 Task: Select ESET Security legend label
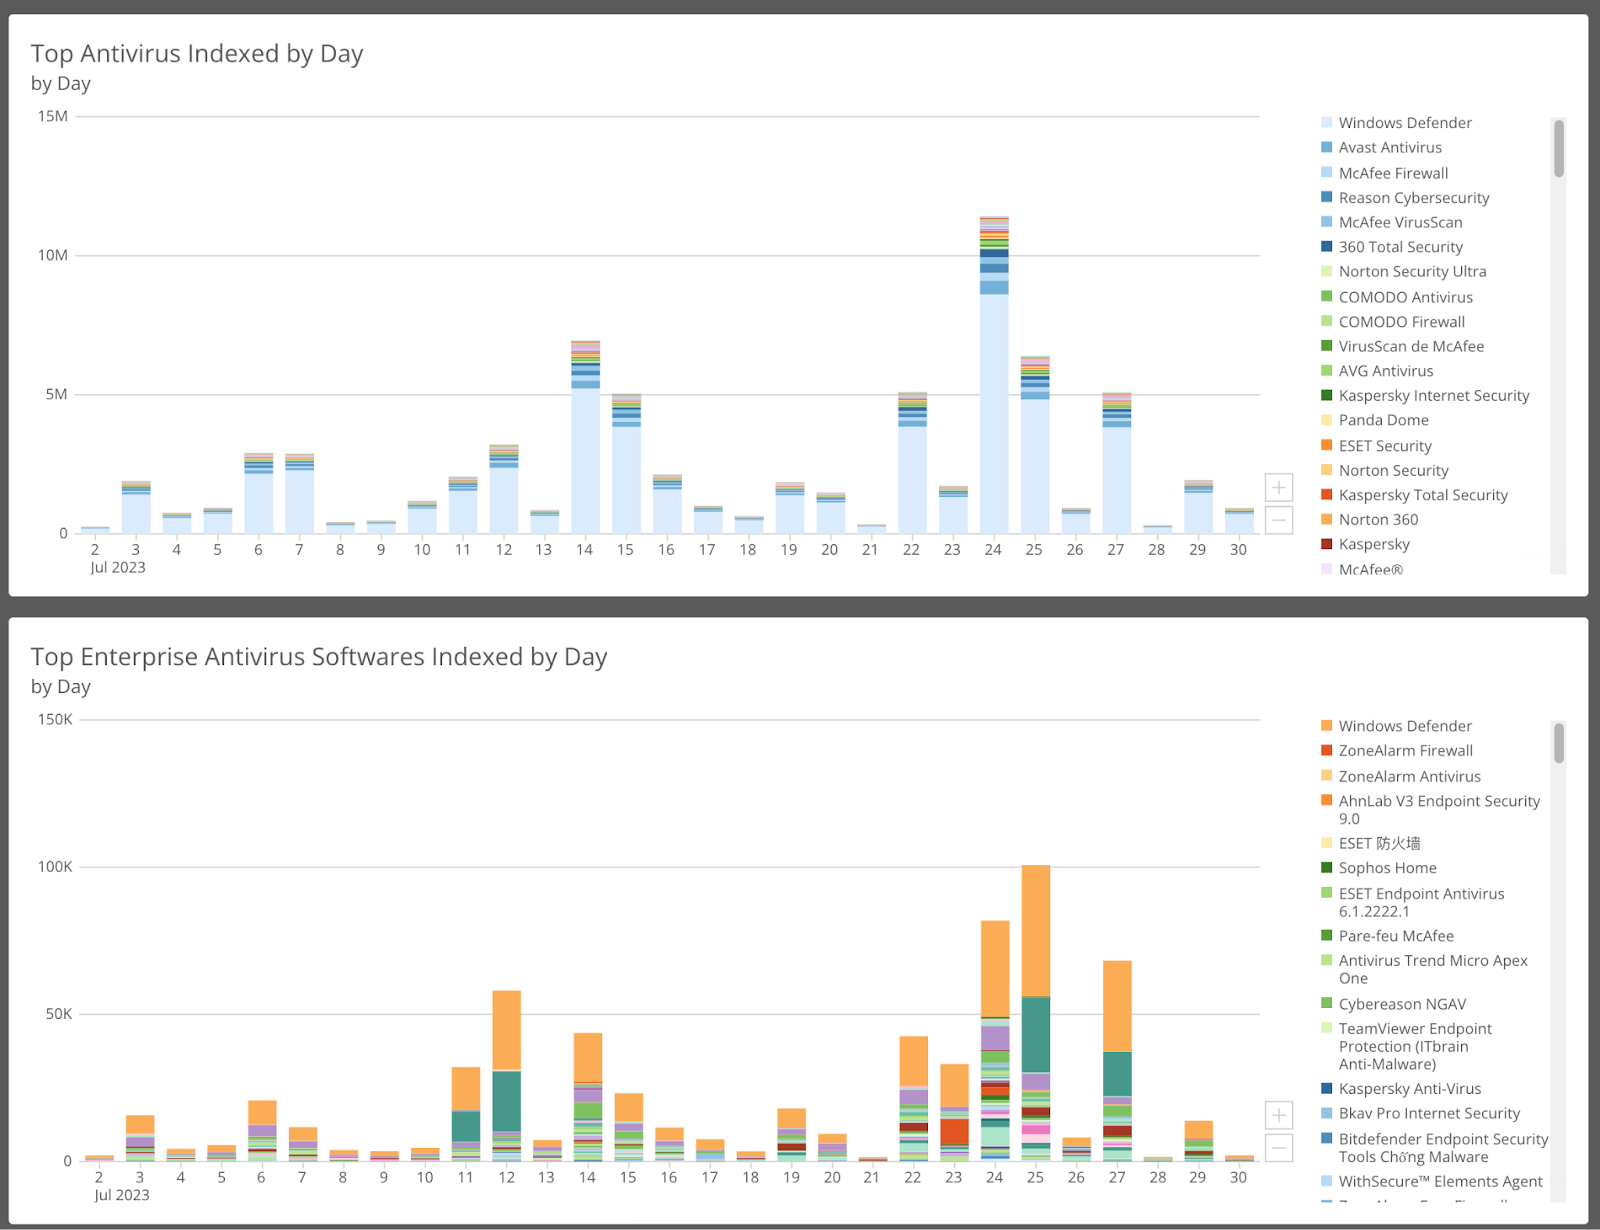[1385, 446]
